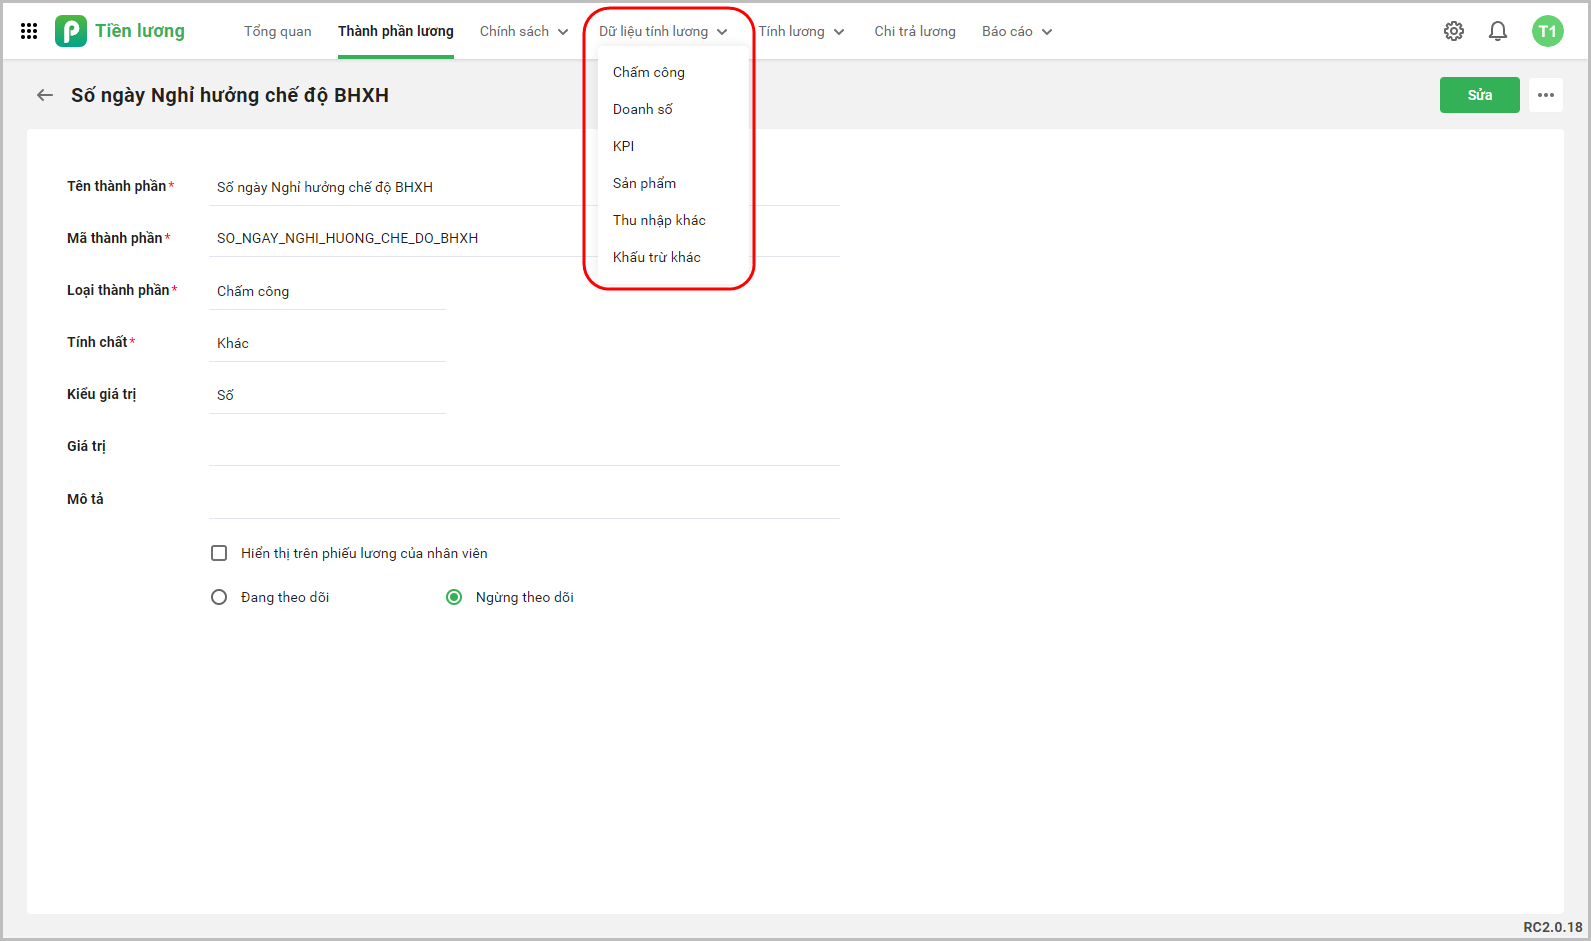Image resolution: width=1591 pixels, height=941 pixels.
Task: Open the three-dot more options button
Action: (x=1545, y=95)
